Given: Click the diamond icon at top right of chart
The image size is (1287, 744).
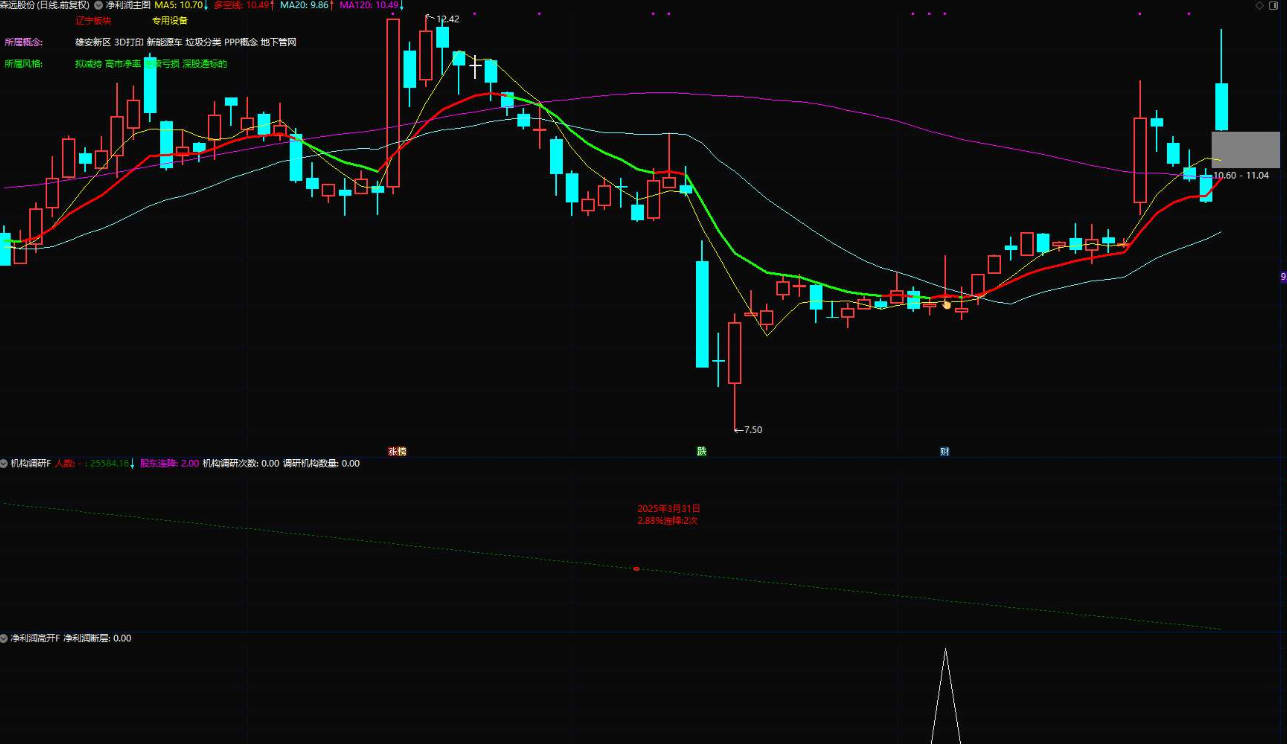Looking at the screenshot, I should coord(1260,5).
